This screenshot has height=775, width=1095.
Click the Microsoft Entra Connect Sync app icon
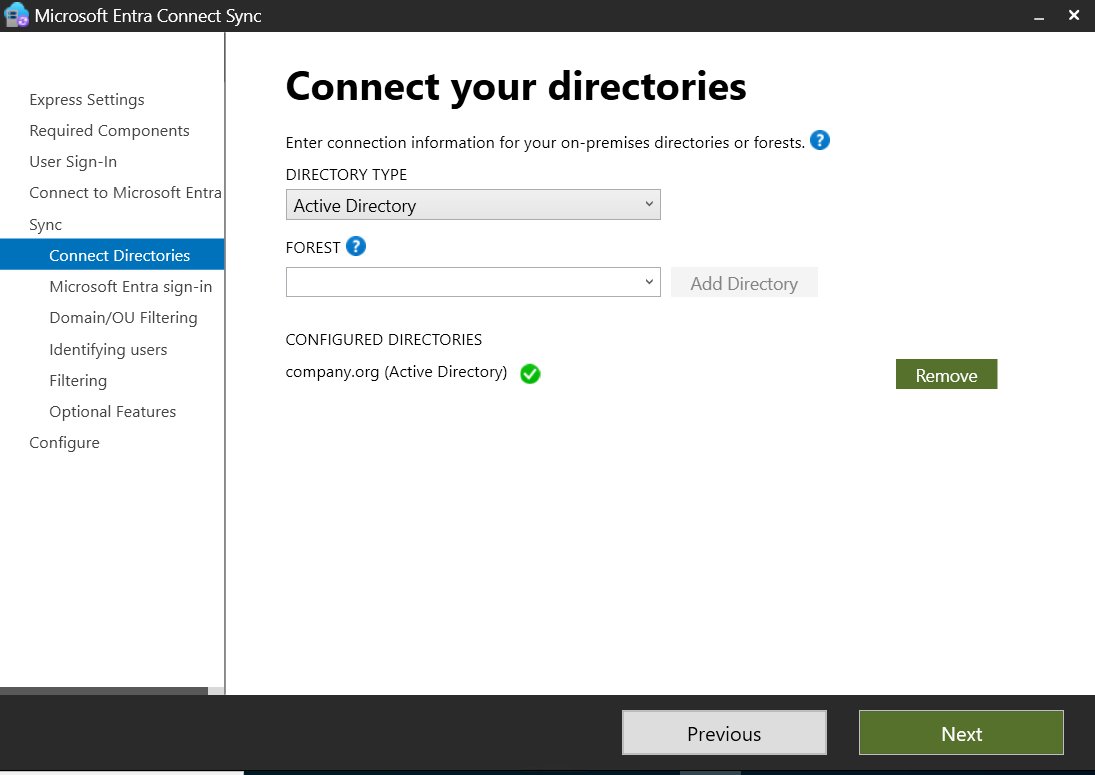(16, 16)
